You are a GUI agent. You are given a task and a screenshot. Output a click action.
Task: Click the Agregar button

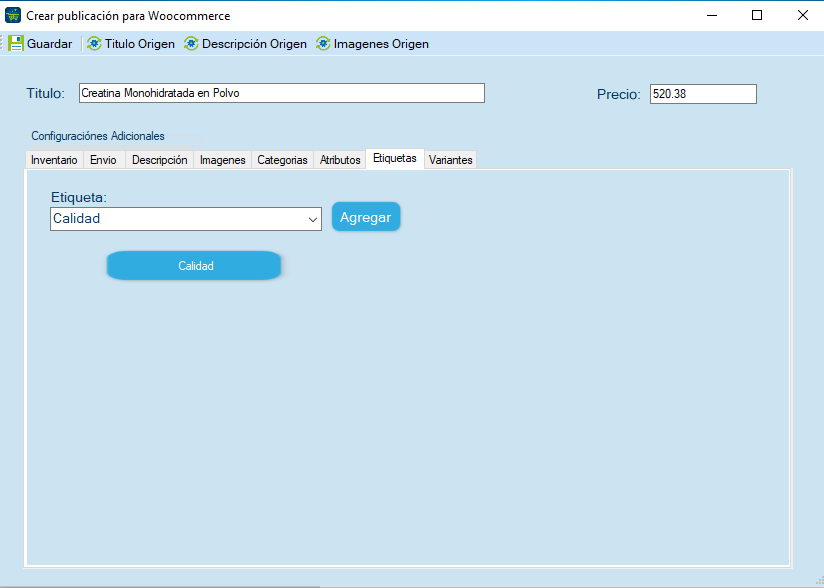[366, 217]
